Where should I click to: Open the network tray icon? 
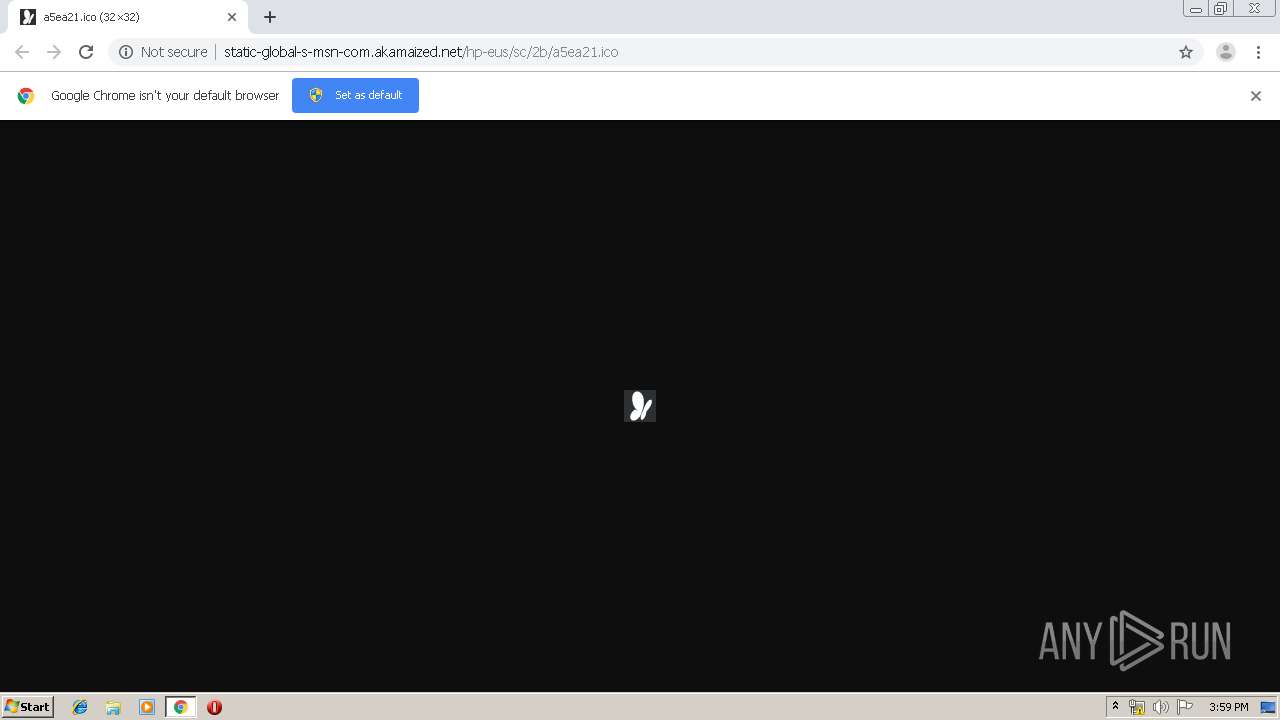pos(1137,707)
